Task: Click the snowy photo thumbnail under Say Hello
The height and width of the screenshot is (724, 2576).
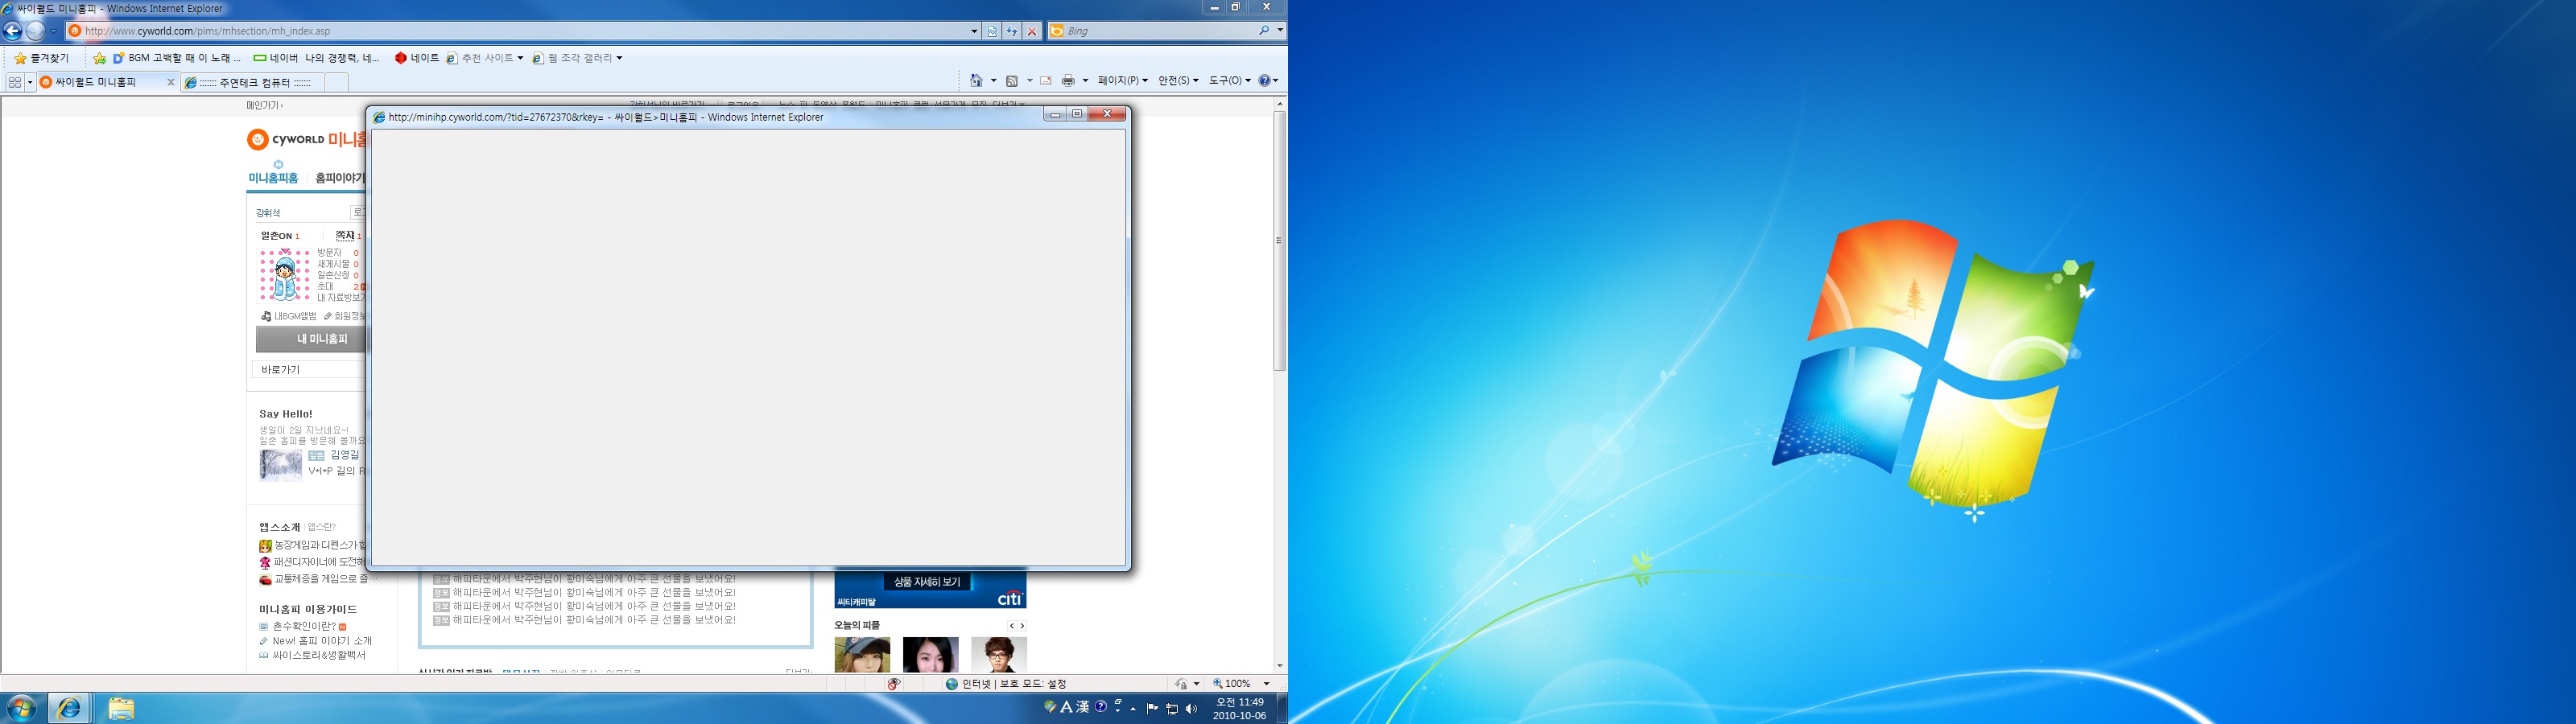Action: click(281, 465)
